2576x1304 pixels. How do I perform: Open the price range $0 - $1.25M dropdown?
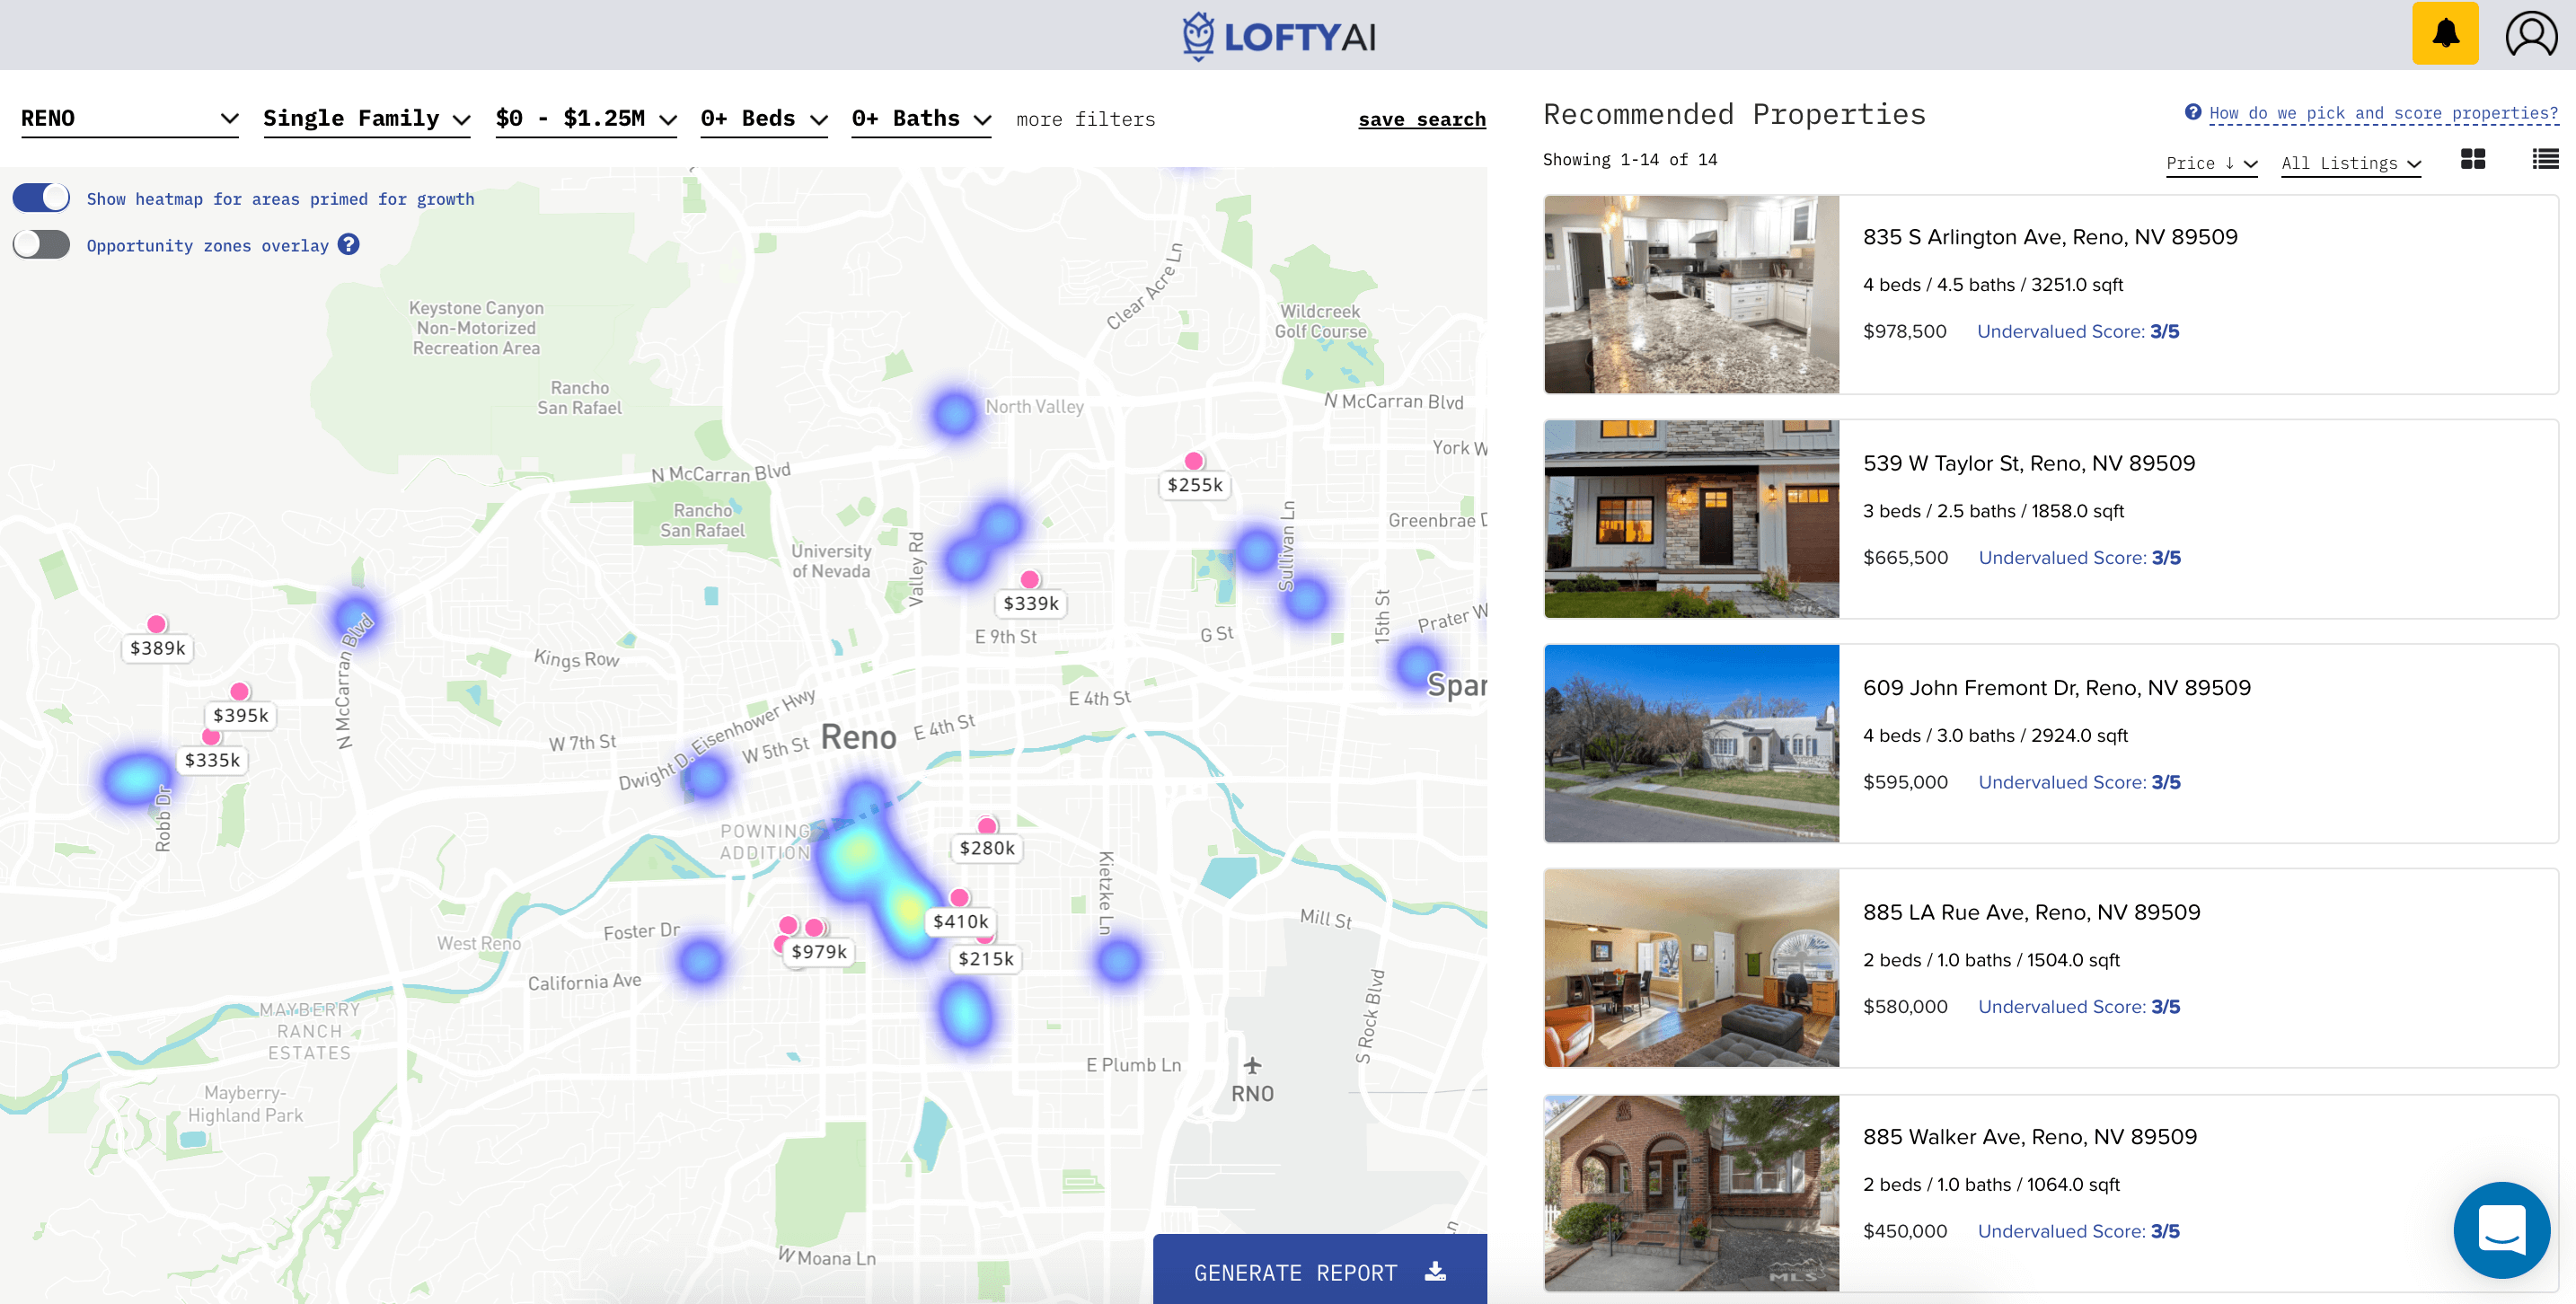tap(585, 119)
